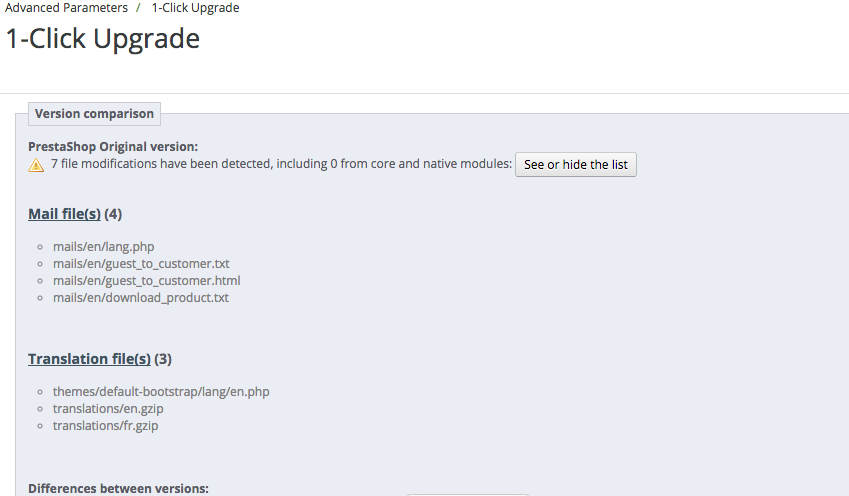
Task: Select the 1-Click Upgrade breadcrumb item
Action: click(x=195, y=8)
